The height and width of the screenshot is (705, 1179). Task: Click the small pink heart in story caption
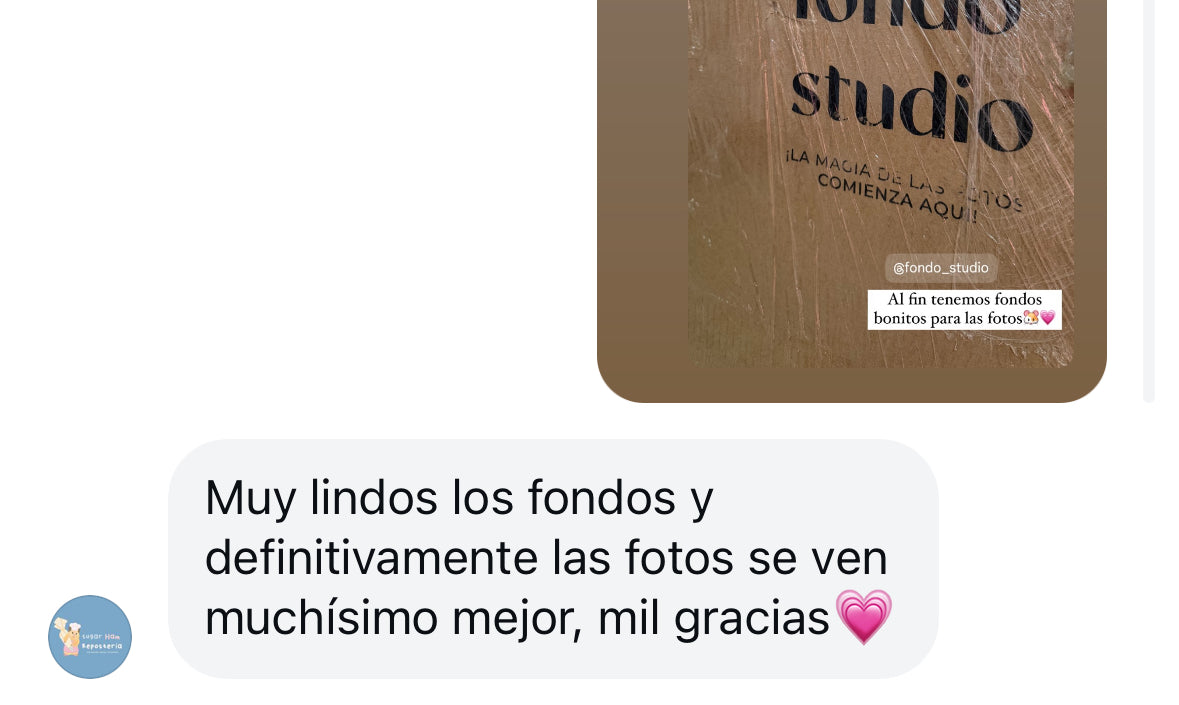[1047, 318]
